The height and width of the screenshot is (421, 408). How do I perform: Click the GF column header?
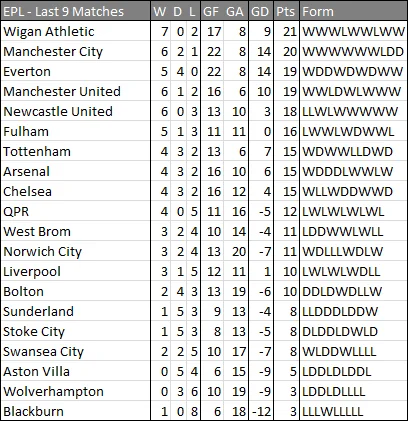click(x=212, y=12)
